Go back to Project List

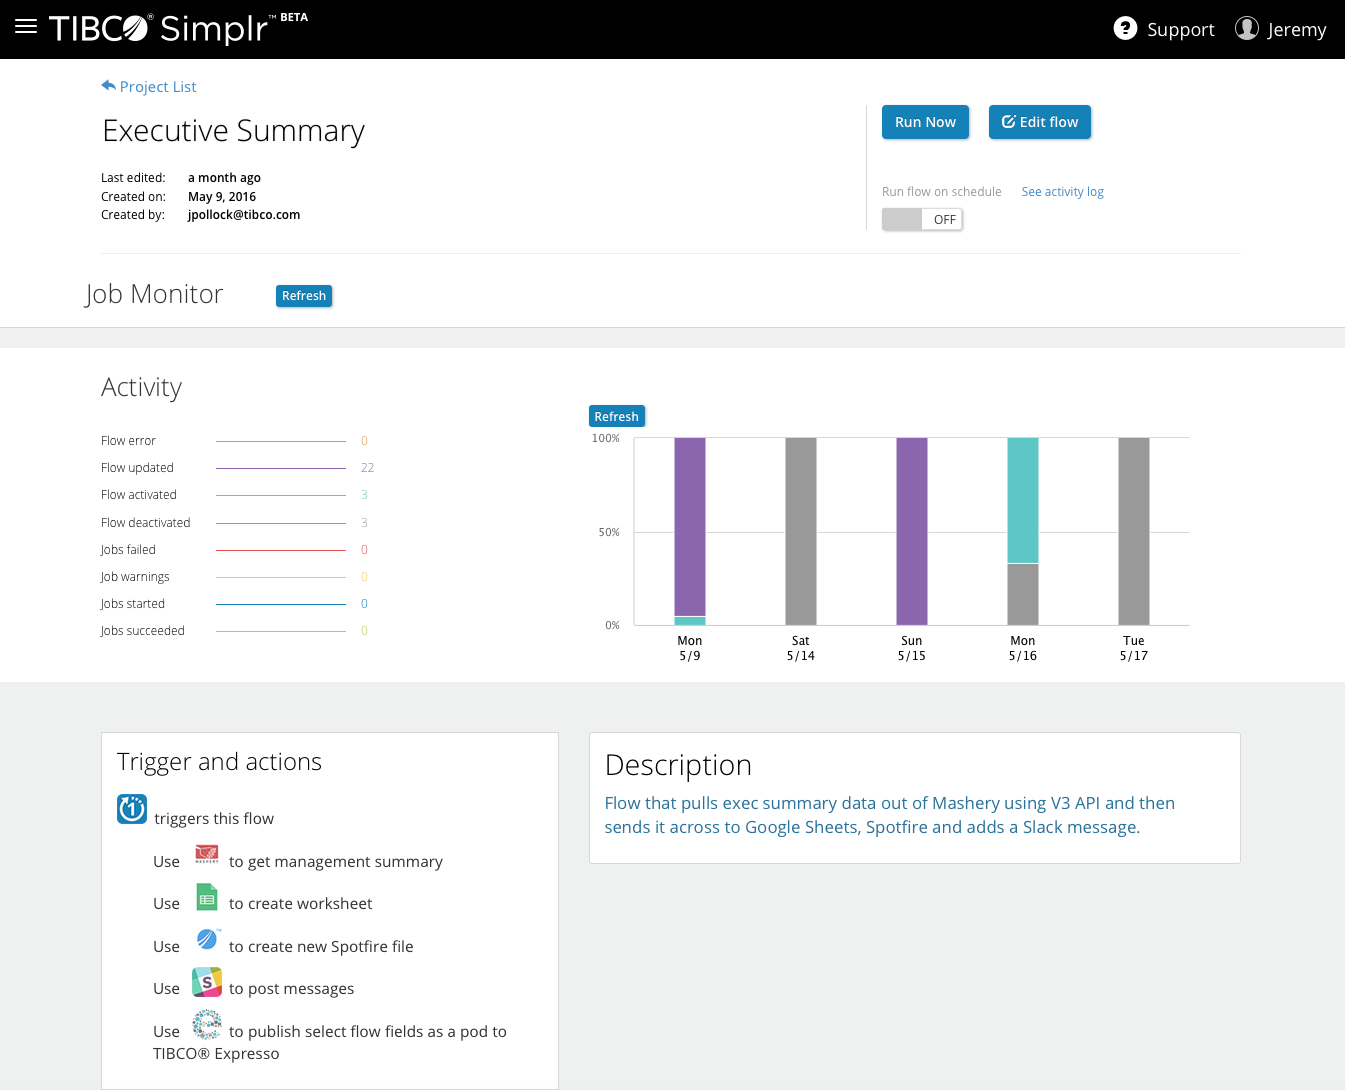[x=149, y=87]
